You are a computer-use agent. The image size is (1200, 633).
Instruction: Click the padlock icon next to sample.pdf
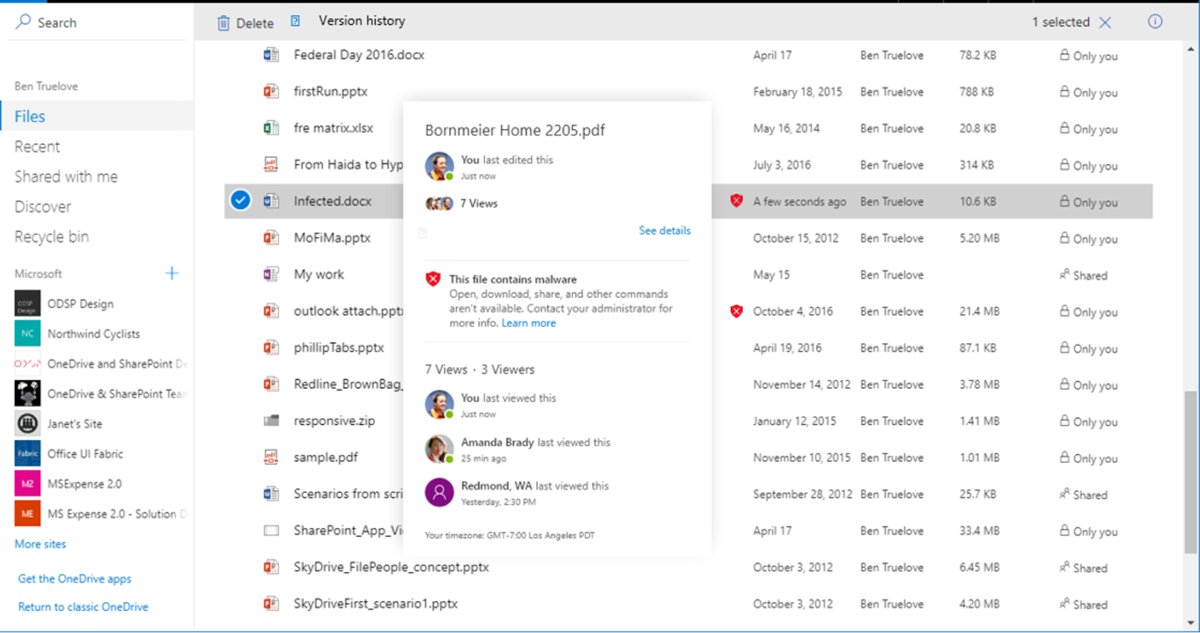tap(1064, 457)
